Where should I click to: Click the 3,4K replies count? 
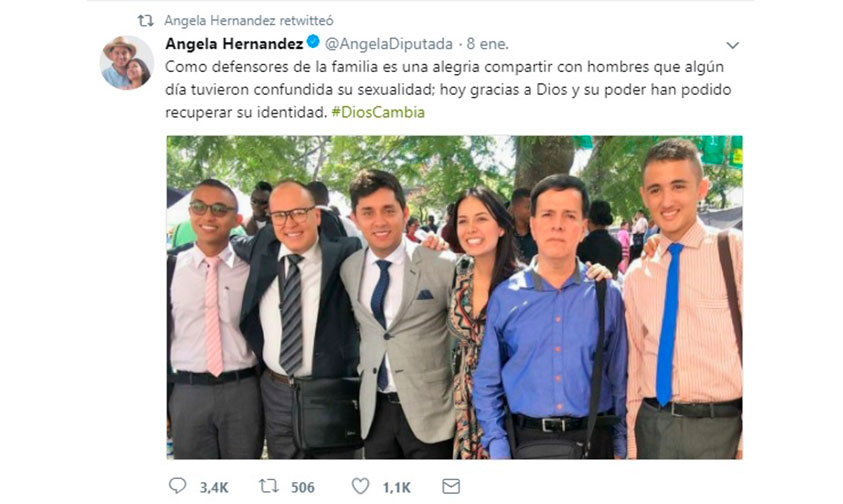pos(214,488)
